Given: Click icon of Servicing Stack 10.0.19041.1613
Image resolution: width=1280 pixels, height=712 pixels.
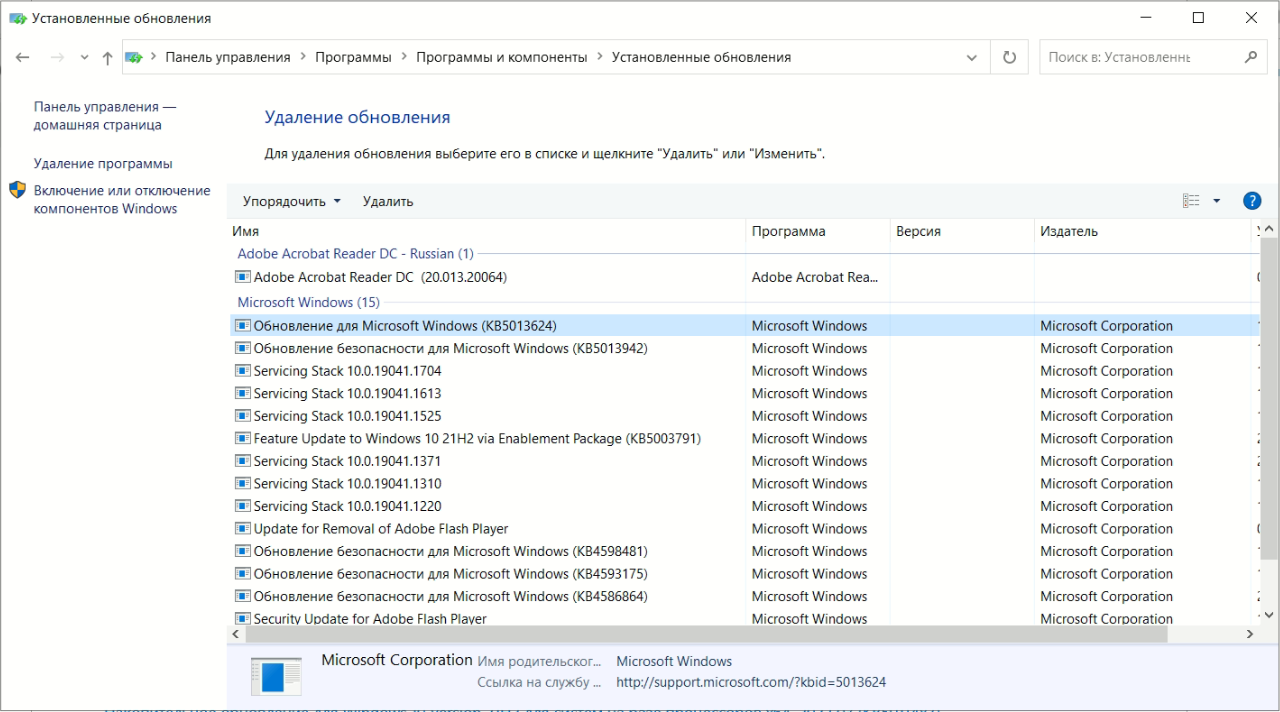Looking at the screenshot, I should [242, 393].
